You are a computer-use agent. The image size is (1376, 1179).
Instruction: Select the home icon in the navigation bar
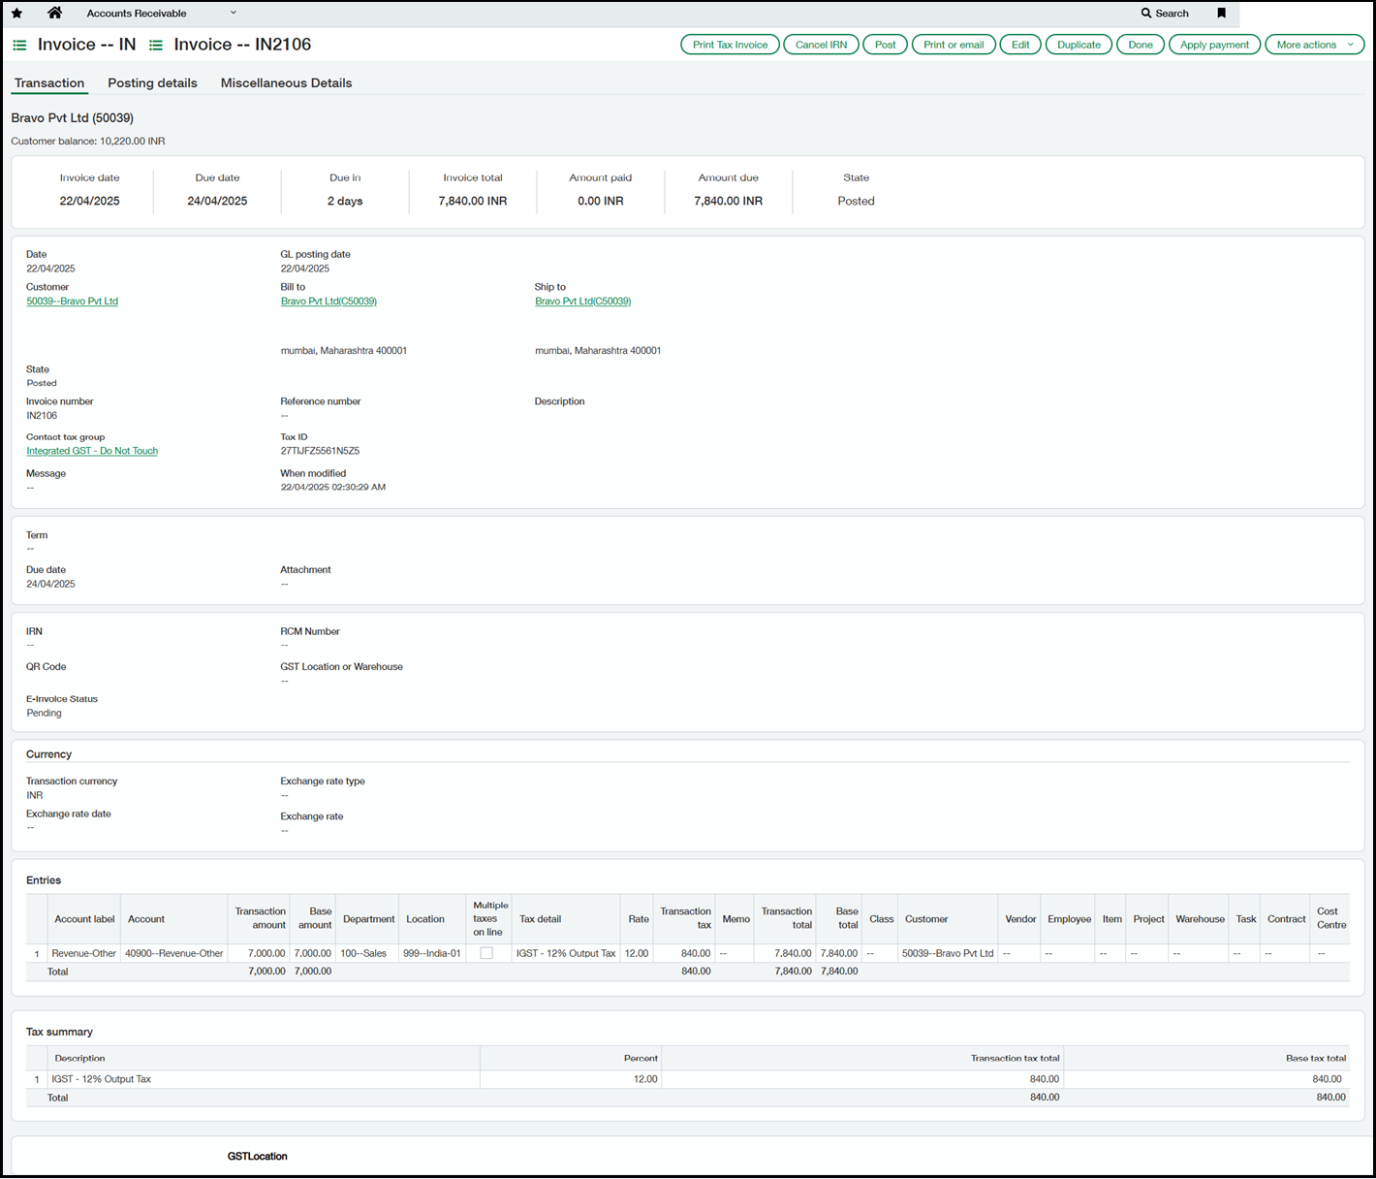[53, 13]
